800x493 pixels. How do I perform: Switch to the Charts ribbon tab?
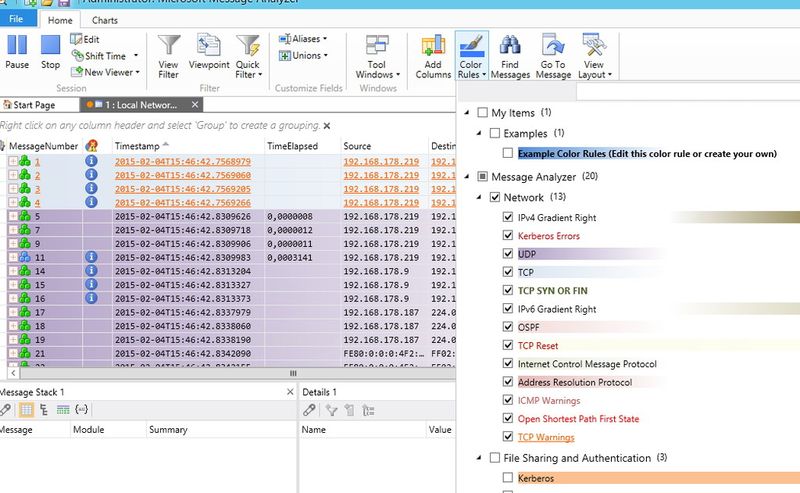[103, 19]
